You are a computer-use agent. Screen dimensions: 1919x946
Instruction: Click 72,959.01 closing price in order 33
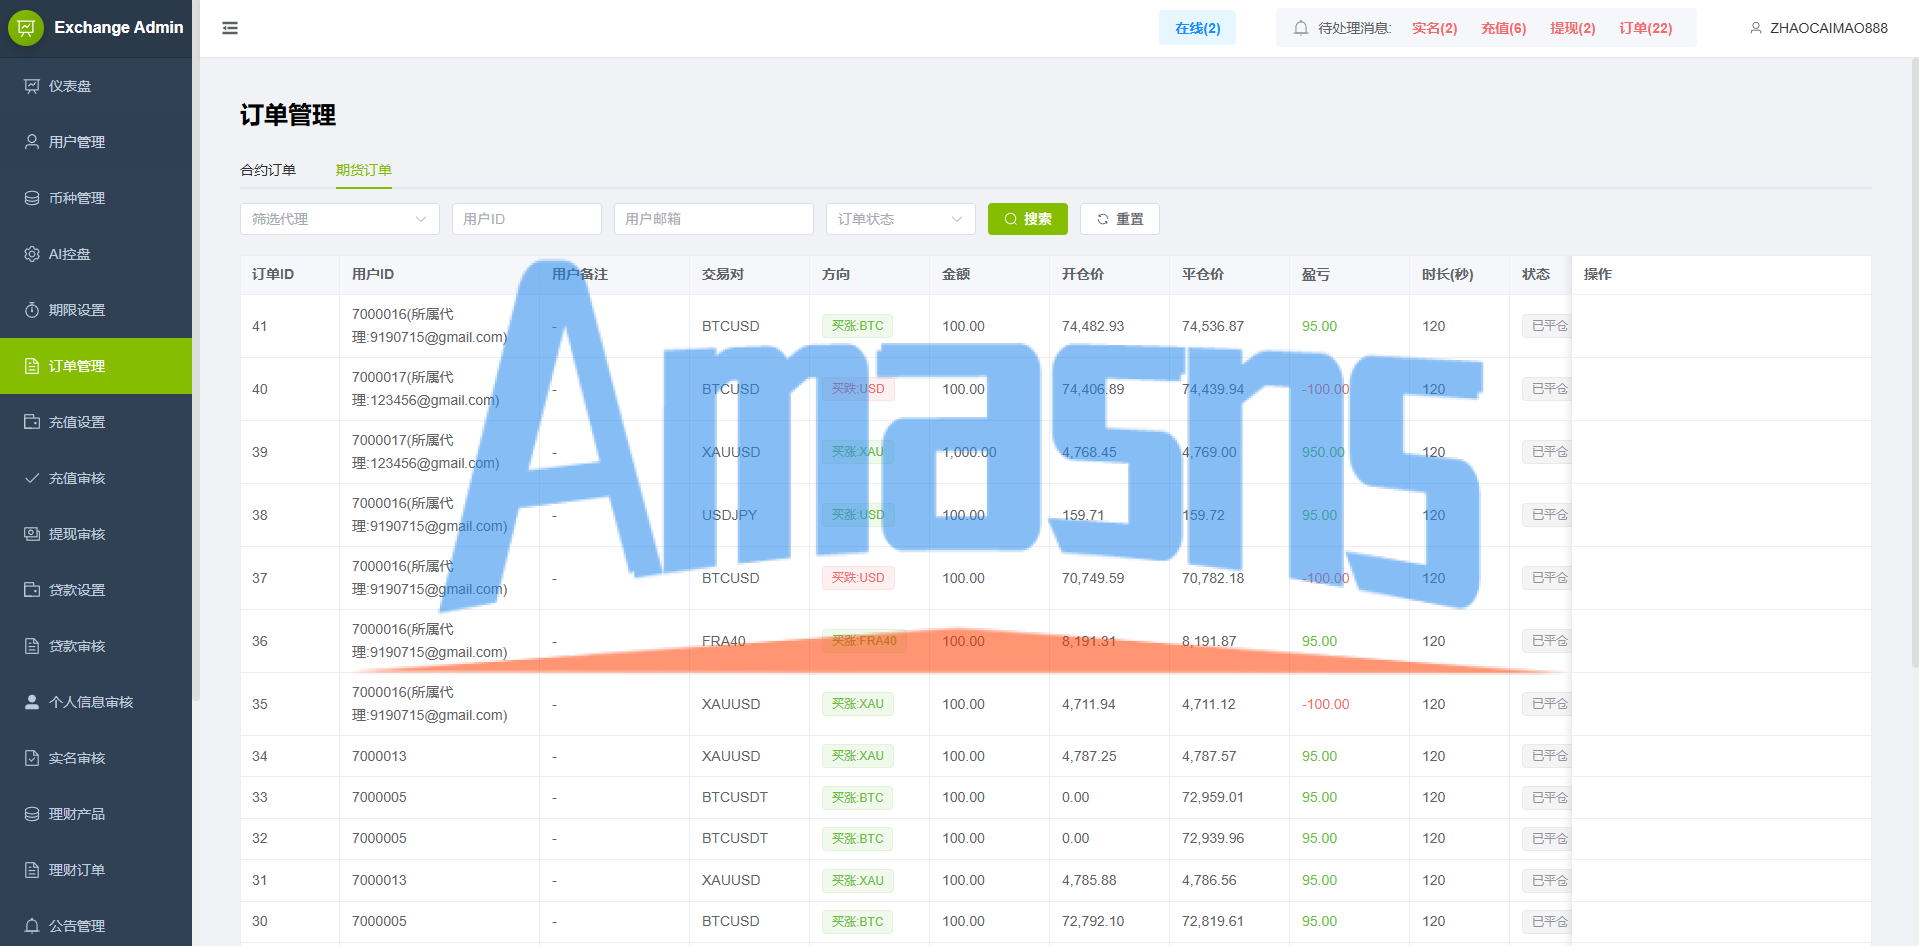1213,797
